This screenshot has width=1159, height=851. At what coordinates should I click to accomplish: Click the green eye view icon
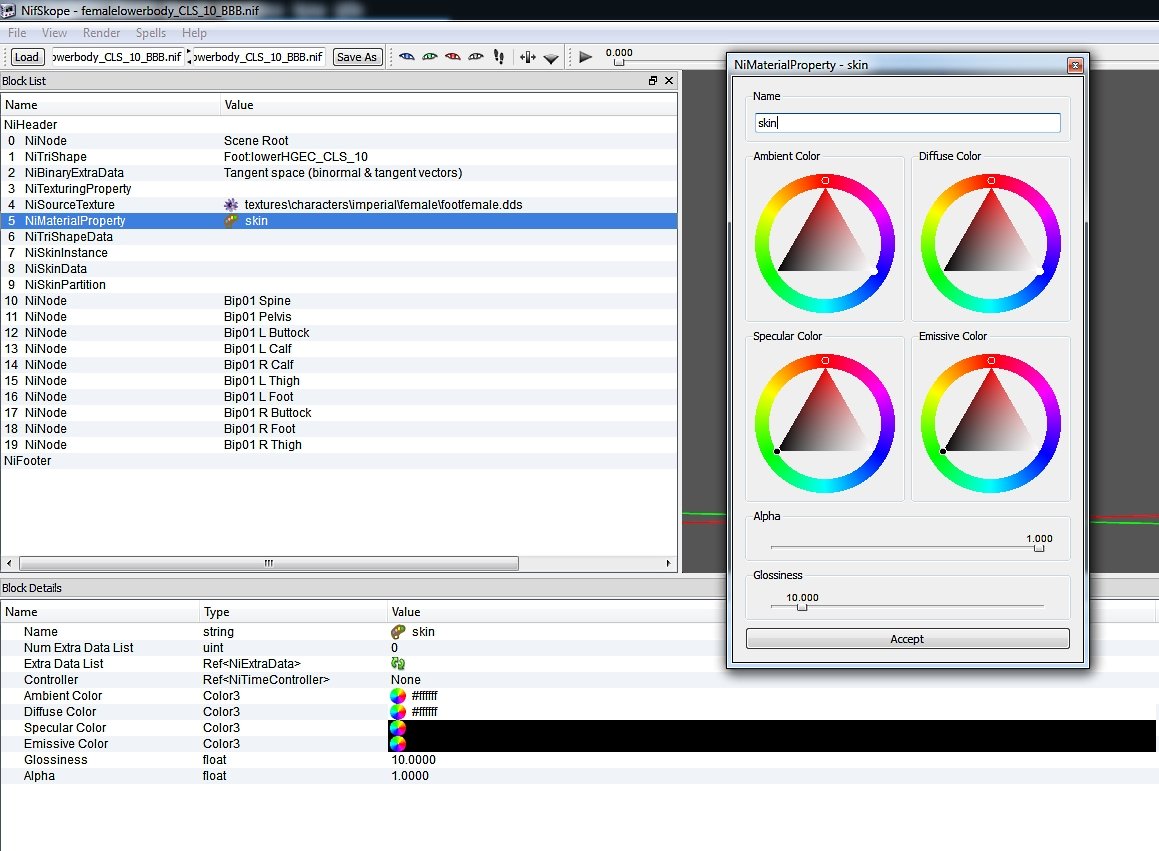429,57
